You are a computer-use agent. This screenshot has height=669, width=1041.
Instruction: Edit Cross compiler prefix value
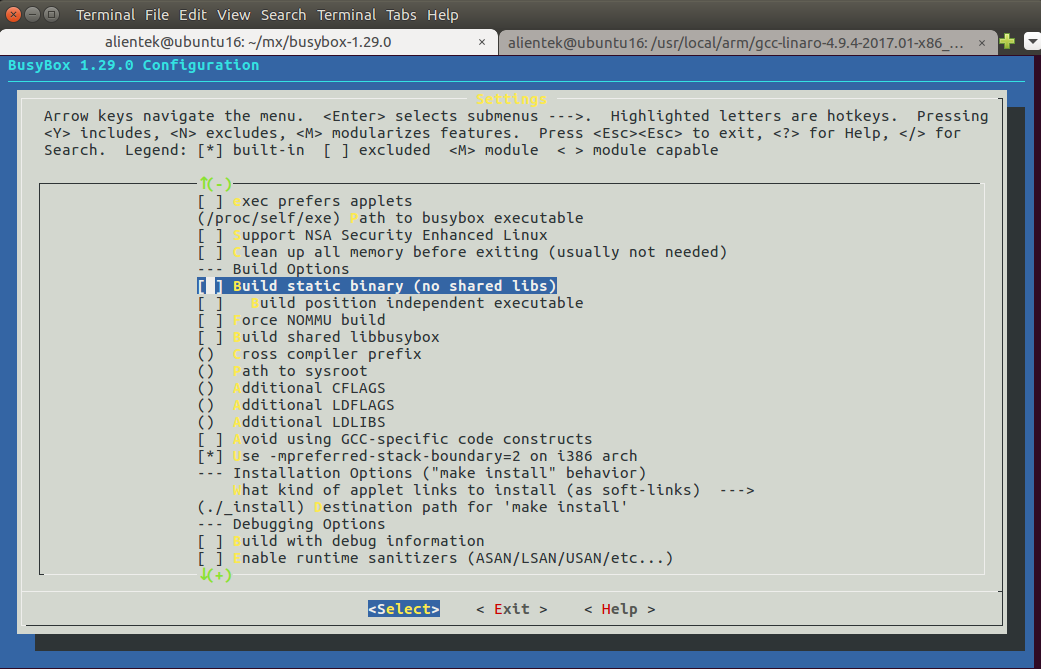point(309,354)
